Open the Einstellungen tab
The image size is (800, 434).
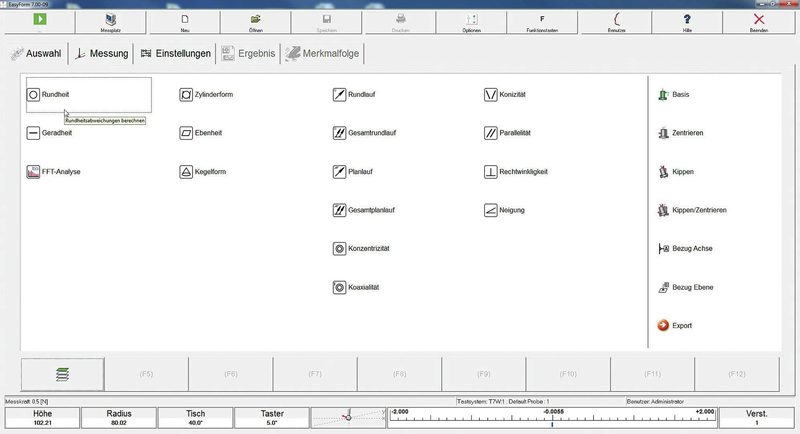point(175,54)
